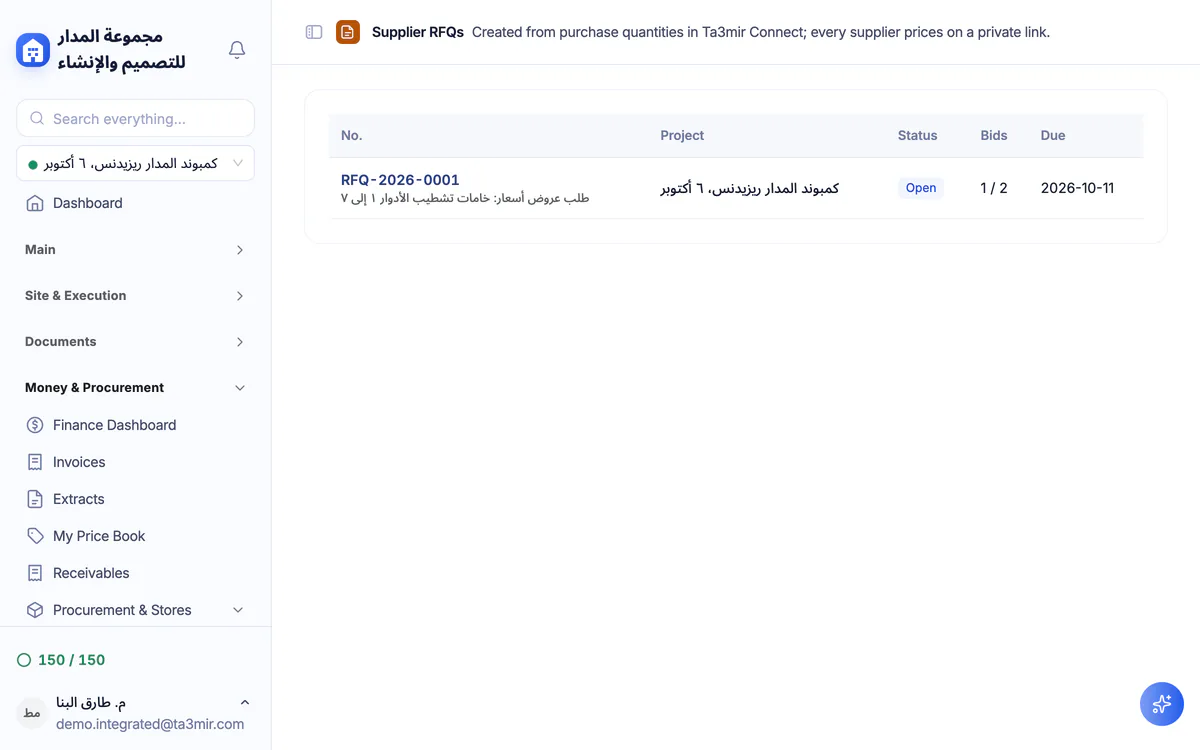Click the Open status badge
This screenshot has height=750, width=1200.
(x=921, y=188)
